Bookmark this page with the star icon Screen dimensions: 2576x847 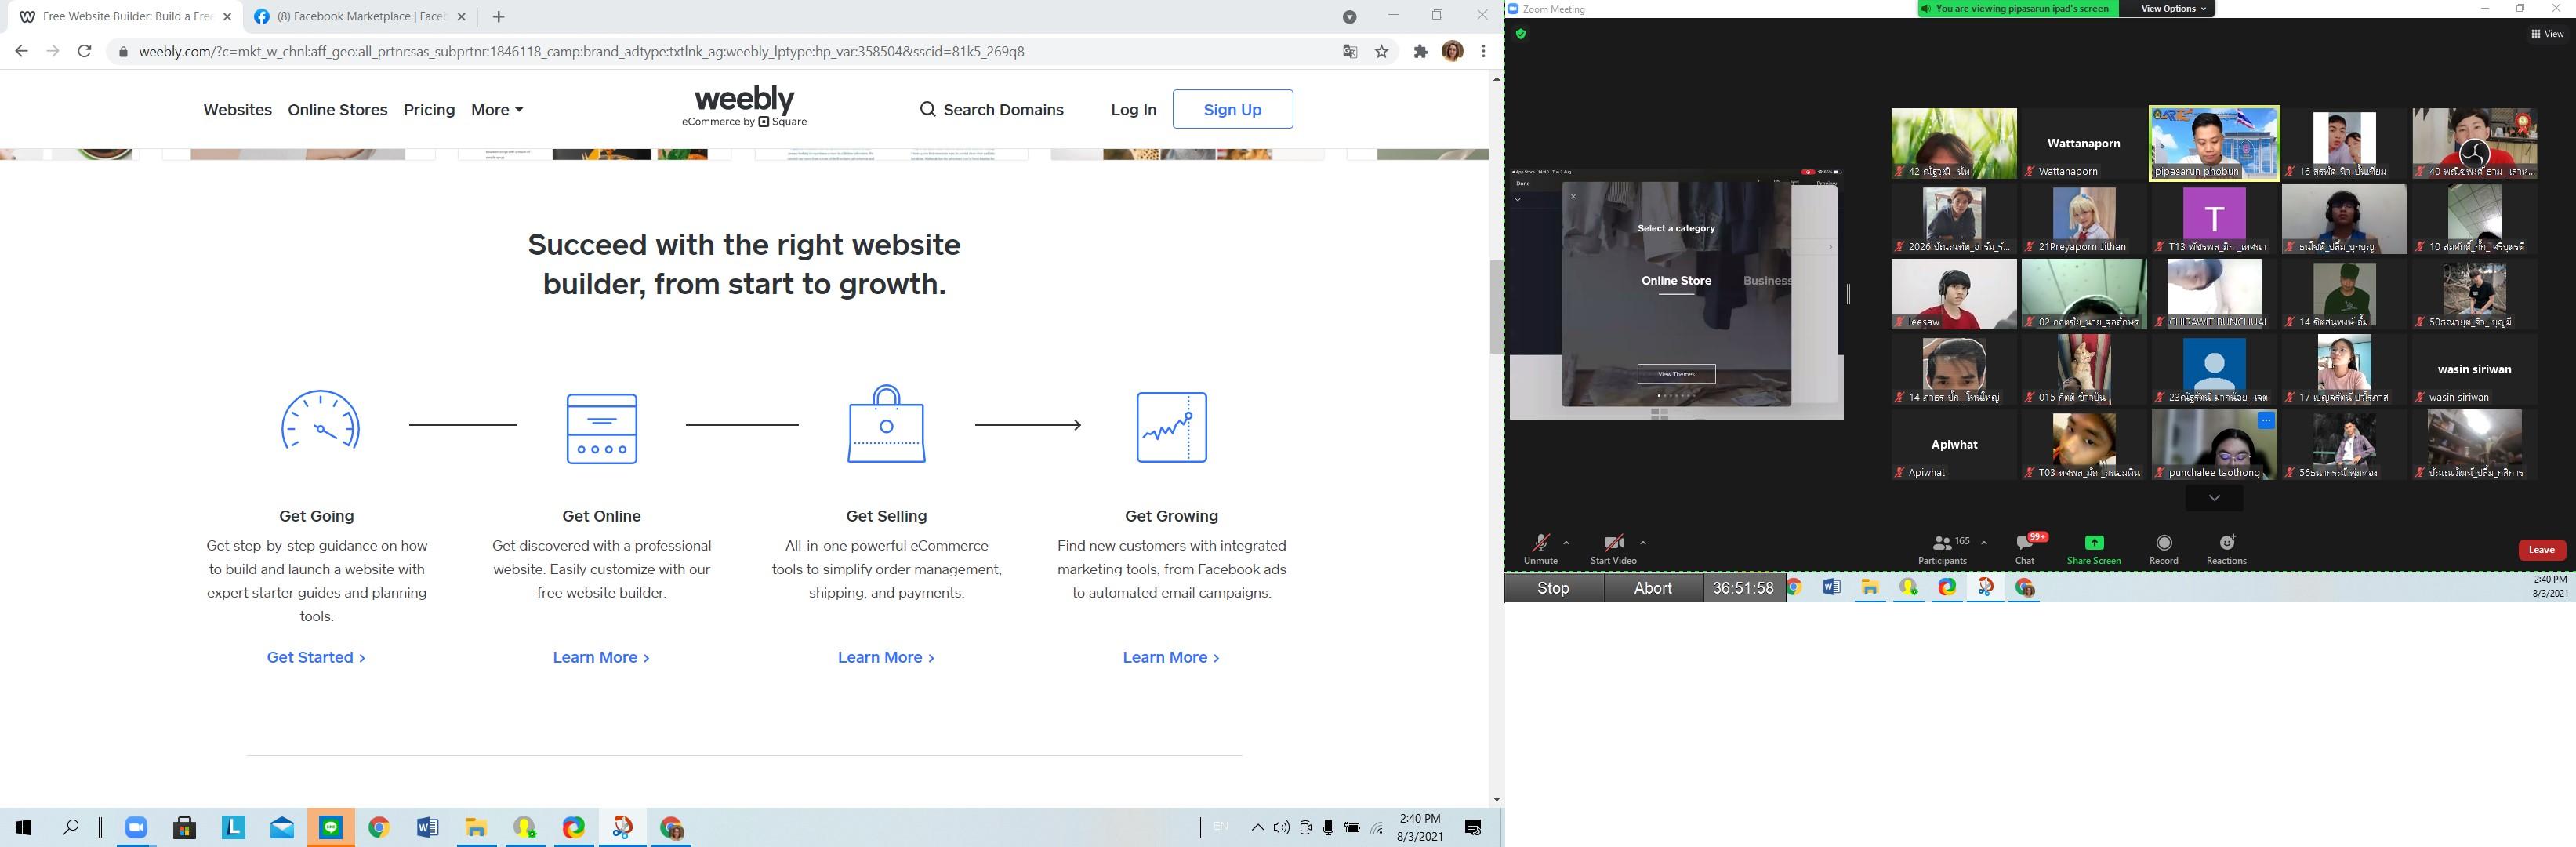(1382, 51)
